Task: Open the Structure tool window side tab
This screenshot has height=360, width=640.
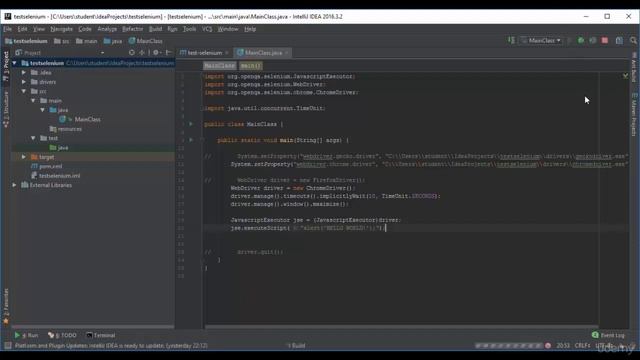Action: 6,109
